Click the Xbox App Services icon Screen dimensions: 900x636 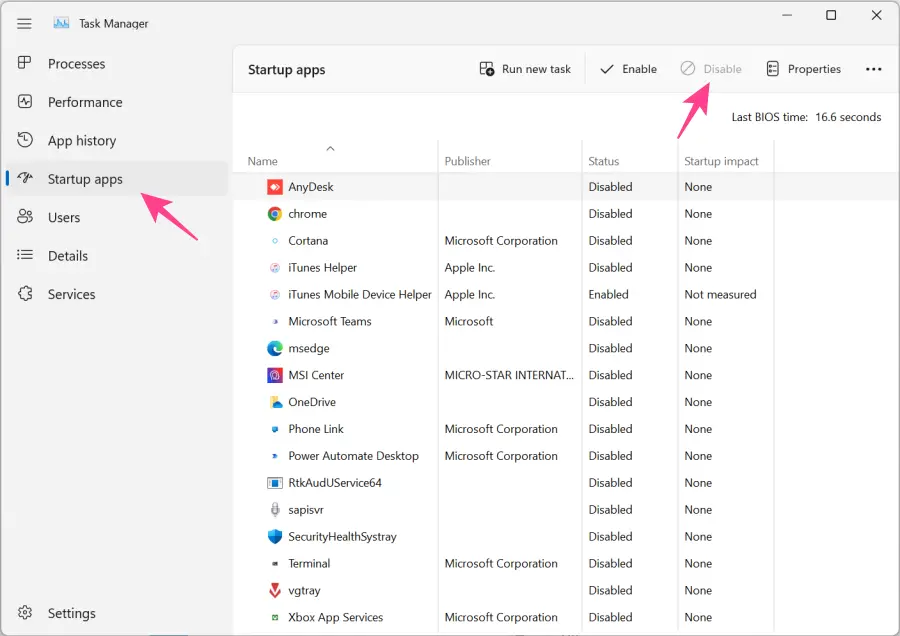coord(275,617)
